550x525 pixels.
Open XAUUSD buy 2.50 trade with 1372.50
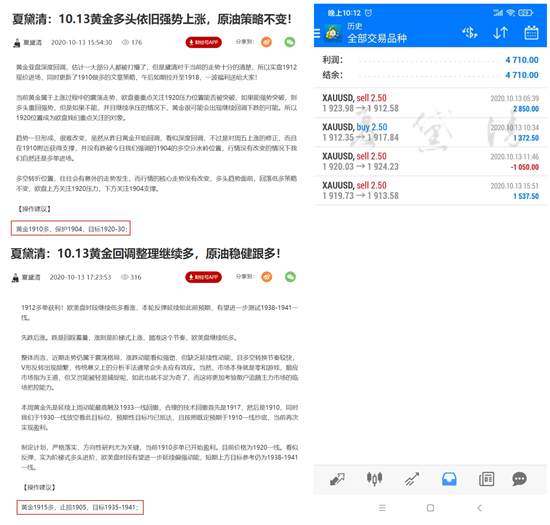[430, 132]
